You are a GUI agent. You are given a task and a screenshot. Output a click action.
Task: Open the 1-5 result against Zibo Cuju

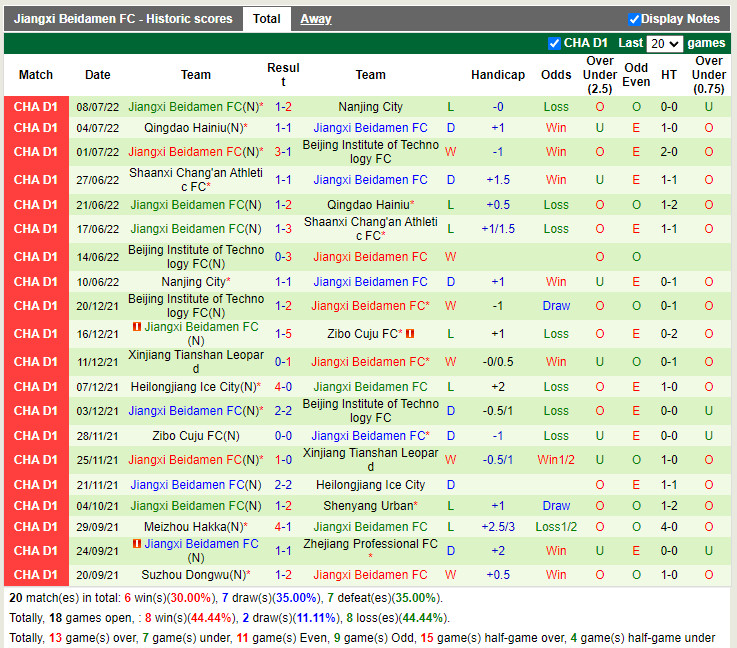pos(283,334)
